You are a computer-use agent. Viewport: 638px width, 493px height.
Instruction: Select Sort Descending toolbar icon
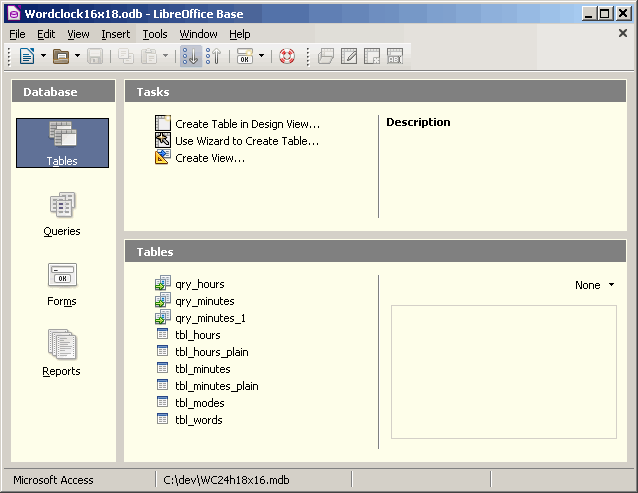[x=213, y=56]
